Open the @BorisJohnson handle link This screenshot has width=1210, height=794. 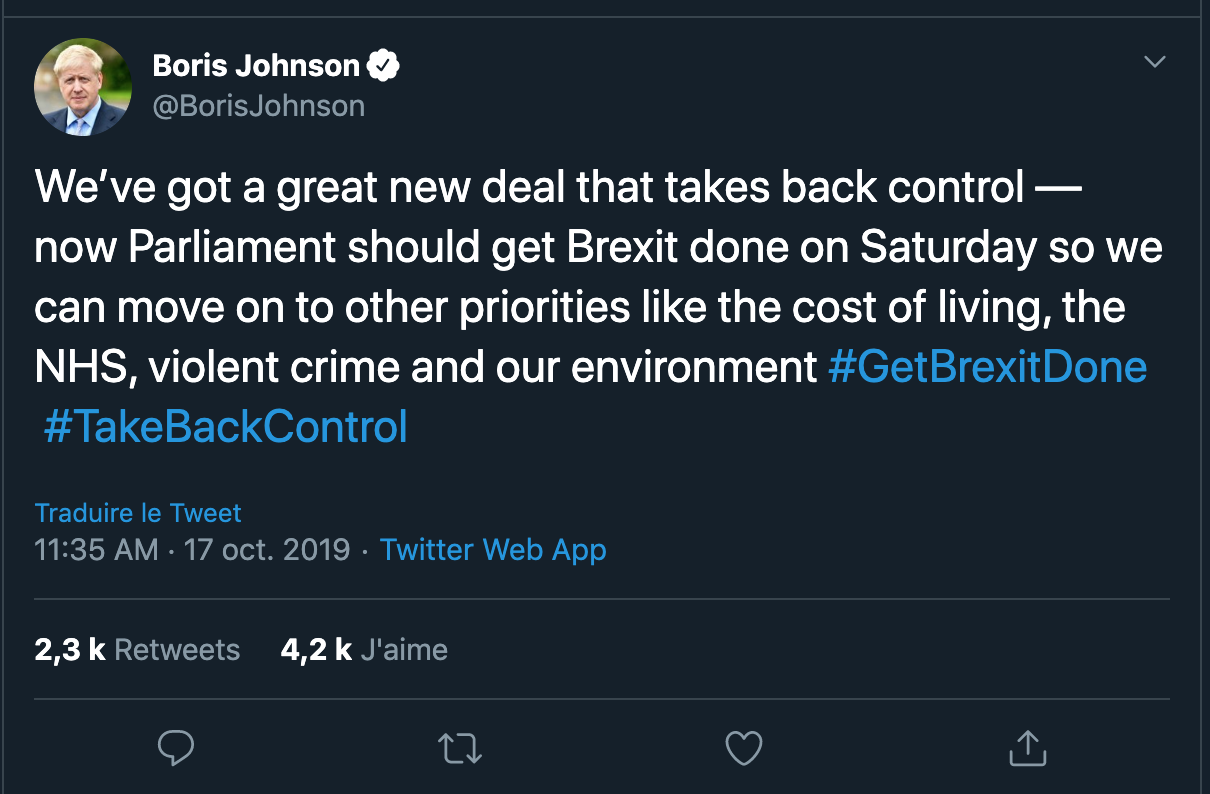pos(258,105)
